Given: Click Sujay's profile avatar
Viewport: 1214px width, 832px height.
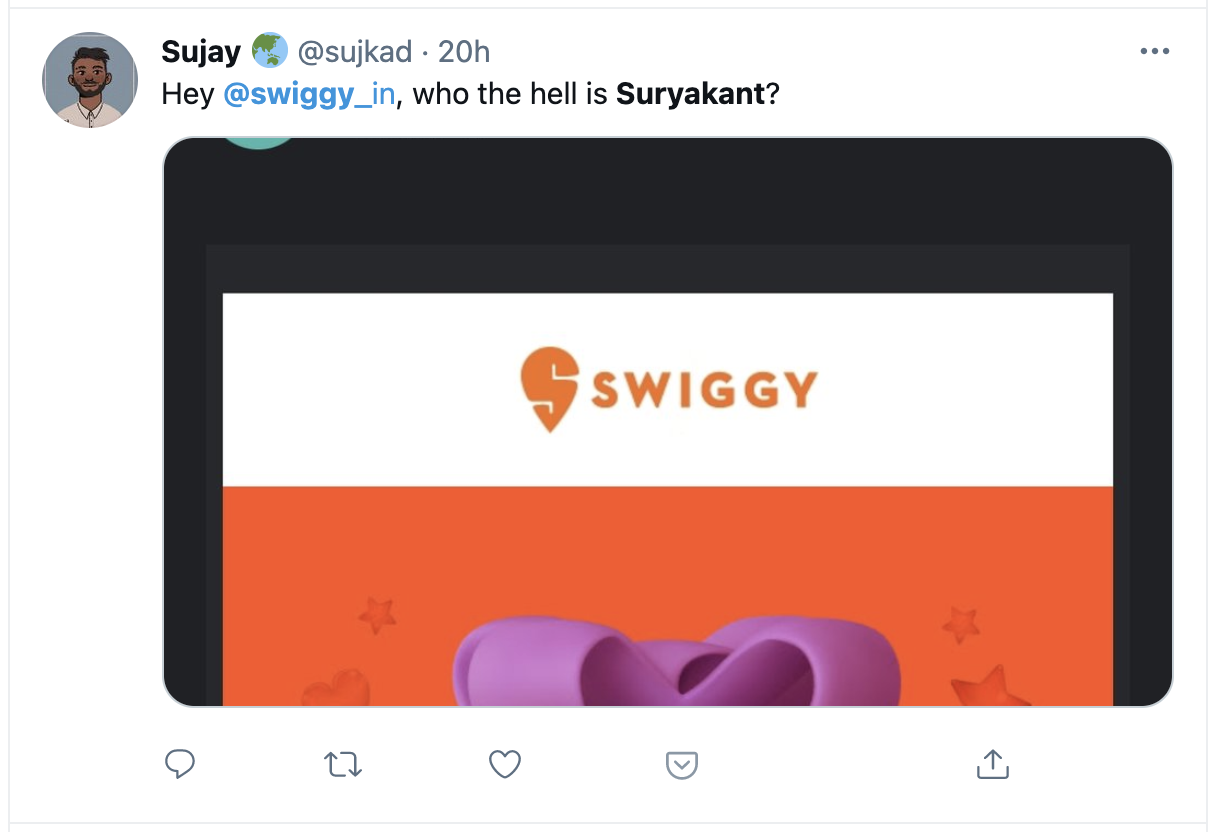Looking at the screenshot, I should pyautogui.click(x=90, y=80).
